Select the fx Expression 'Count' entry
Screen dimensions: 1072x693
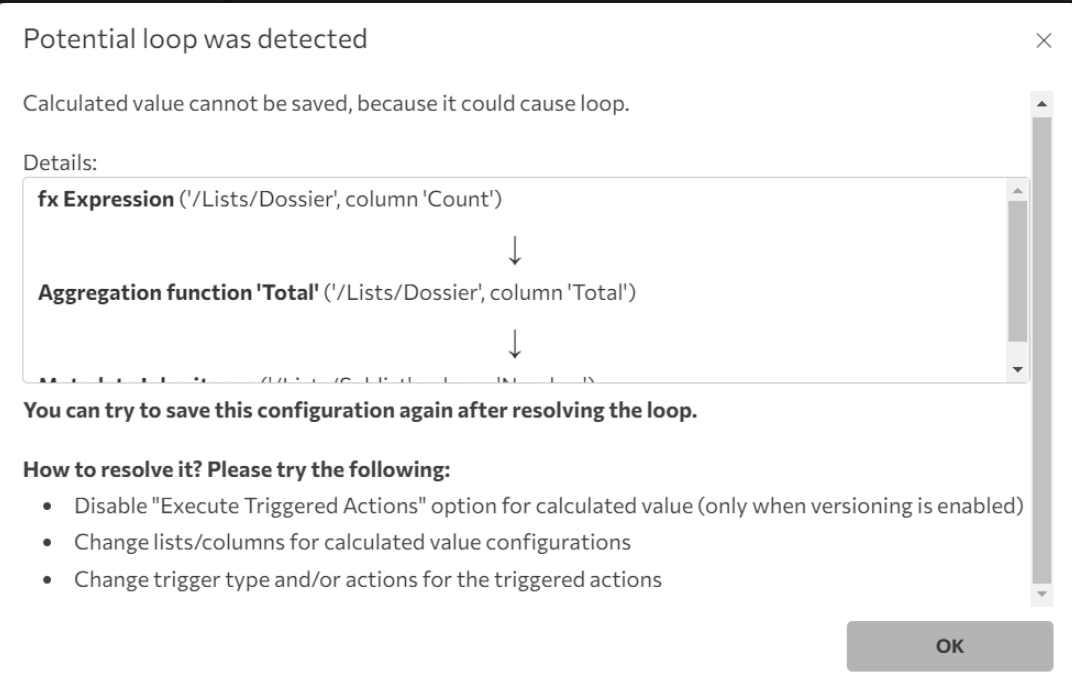(x=268, y=200)
